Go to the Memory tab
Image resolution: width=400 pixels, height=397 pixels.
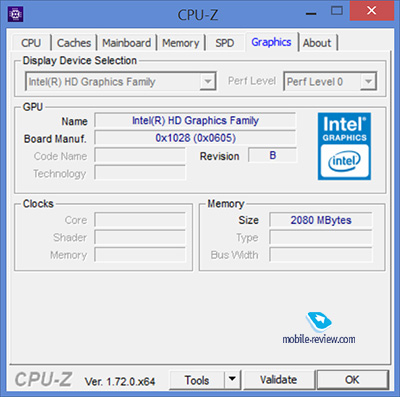(181, 43)
